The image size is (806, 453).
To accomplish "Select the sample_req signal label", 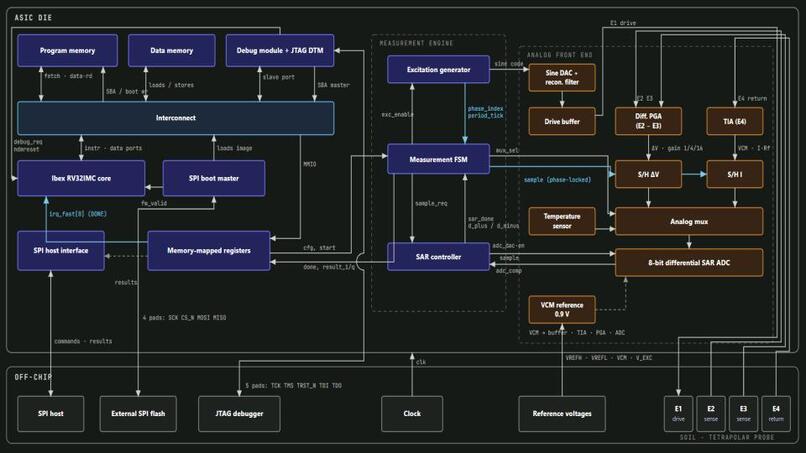I will [x=431, y=204].
